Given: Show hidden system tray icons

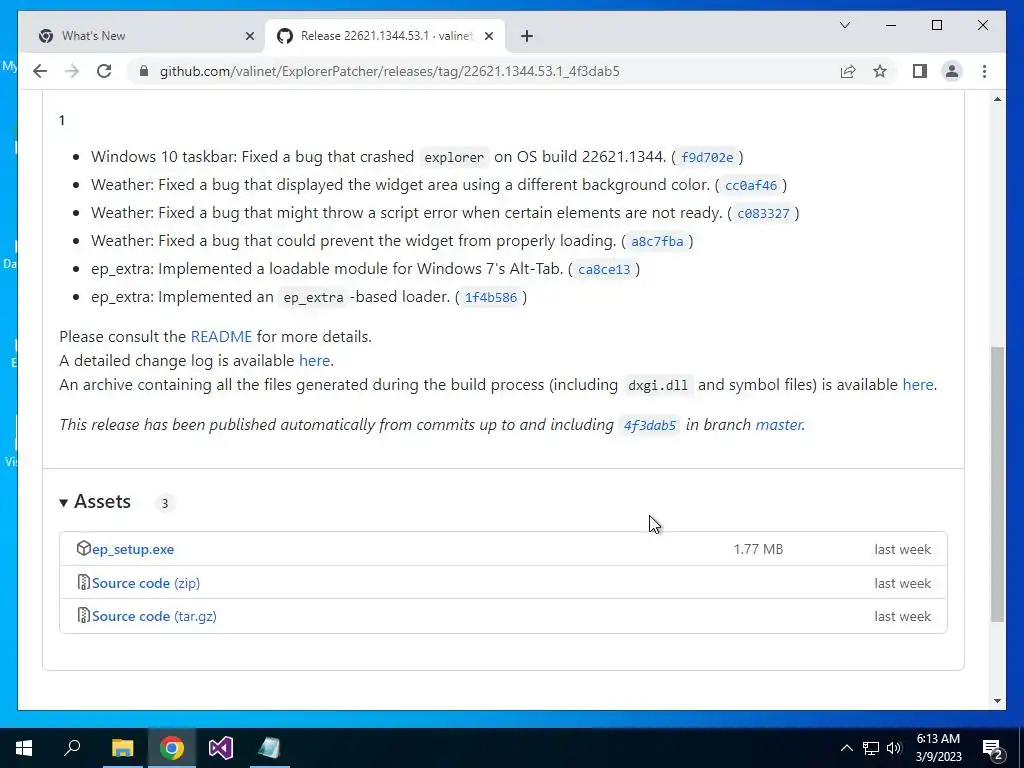Looking at the screenshot, I should pos(846,748).
